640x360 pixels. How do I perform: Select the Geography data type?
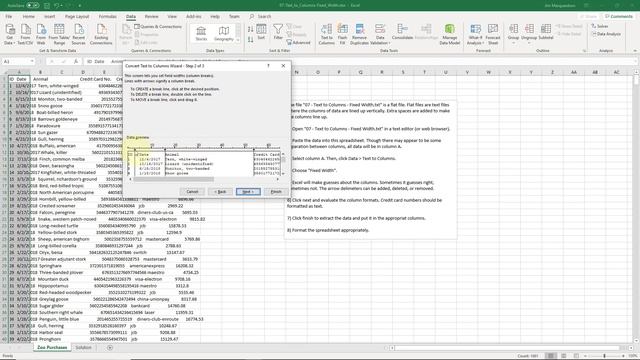tap(224, 33)
